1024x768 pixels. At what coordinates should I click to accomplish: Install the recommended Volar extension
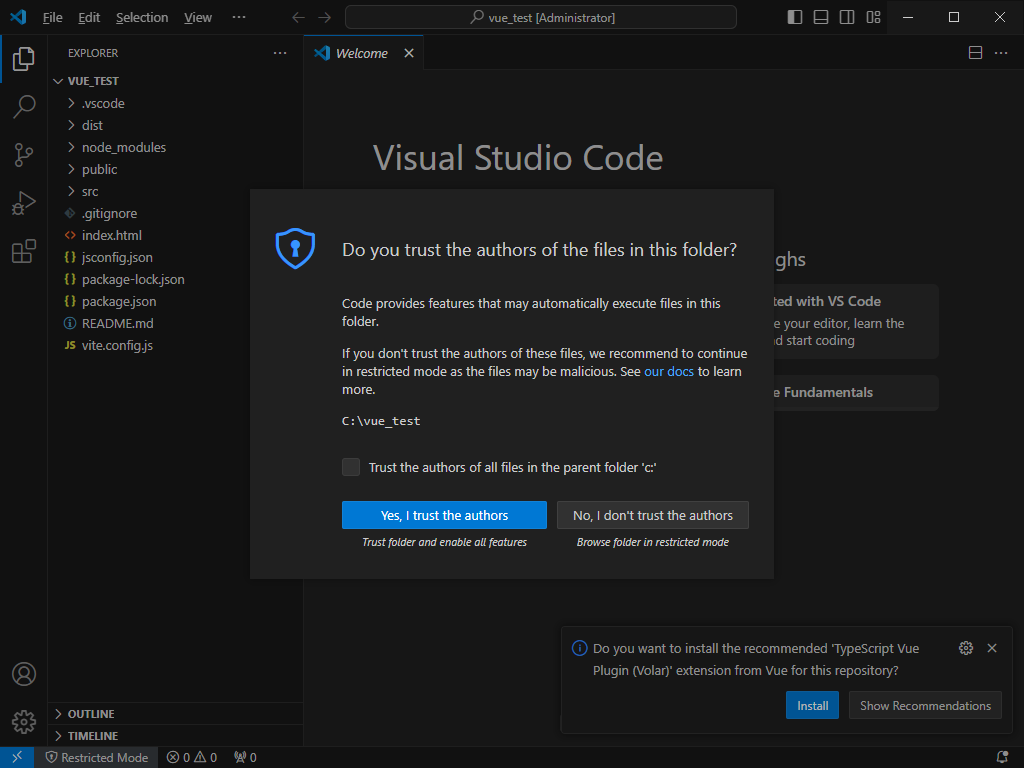tap(812, 705)
